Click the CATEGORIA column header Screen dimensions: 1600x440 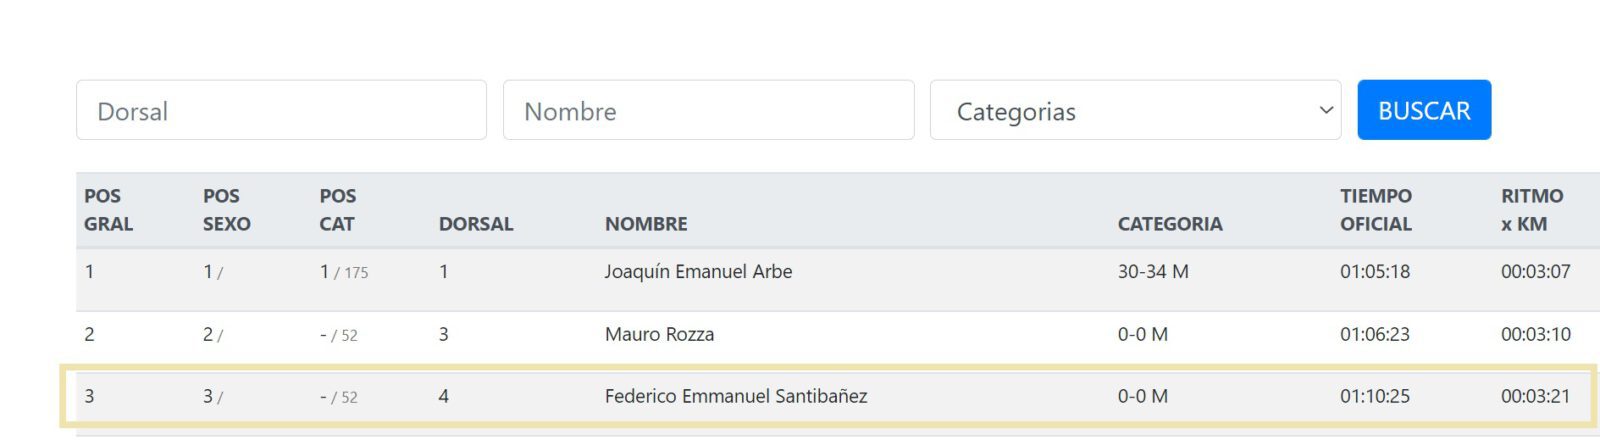pos(1170,224)
